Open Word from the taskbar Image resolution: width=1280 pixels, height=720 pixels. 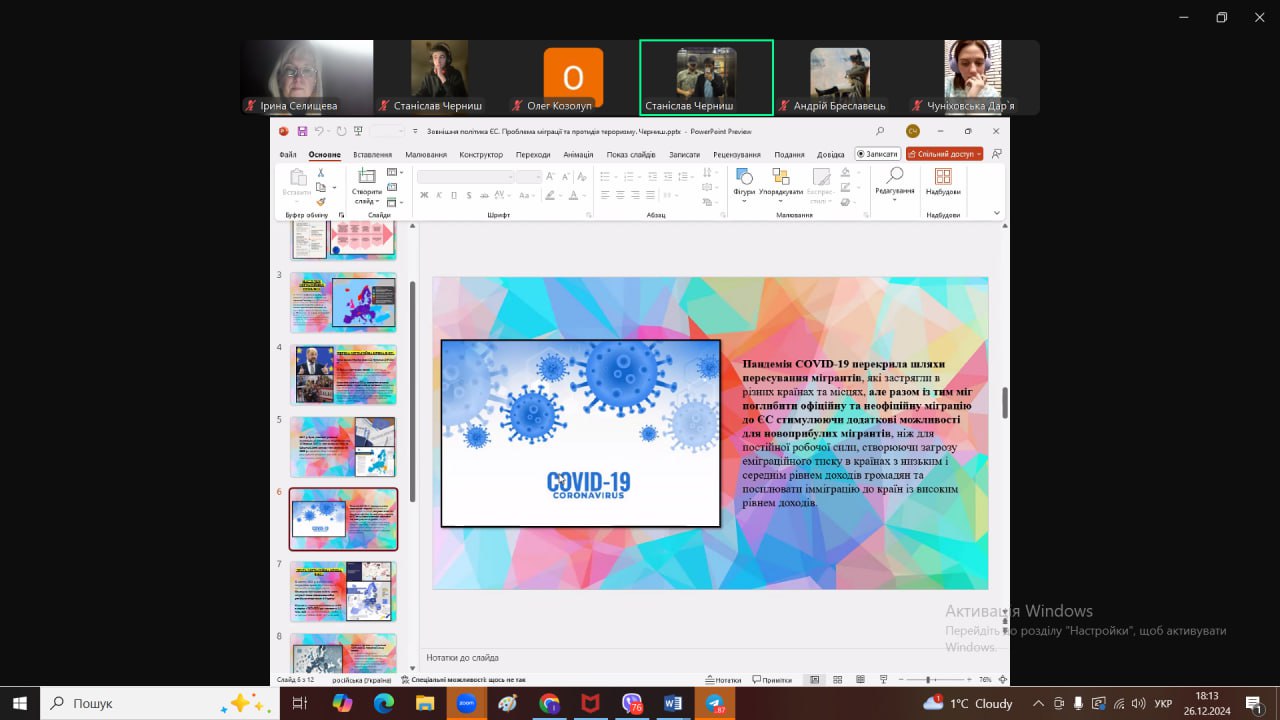pyautogui.click(x=672, y=704)
